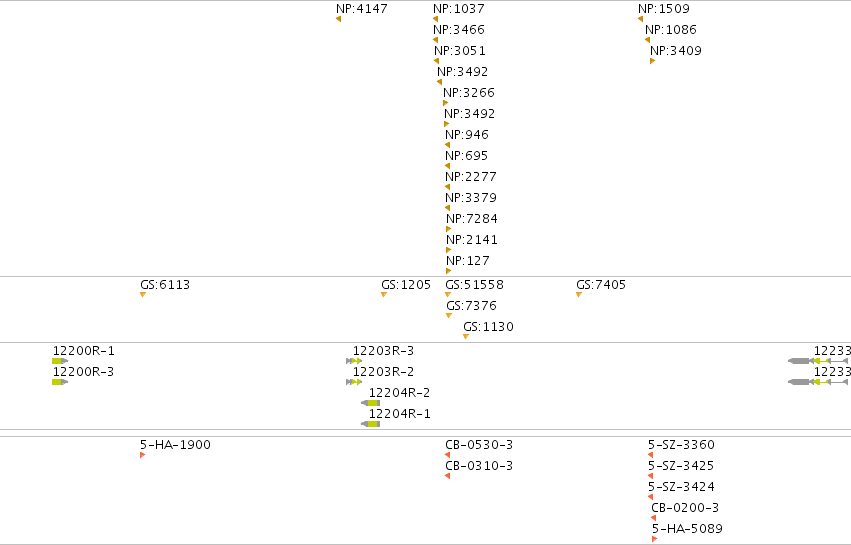The width and height of the screenshot is (851, 545).
Task: Click the NP:2141 feature label
Action: click(x=472, y=240)
